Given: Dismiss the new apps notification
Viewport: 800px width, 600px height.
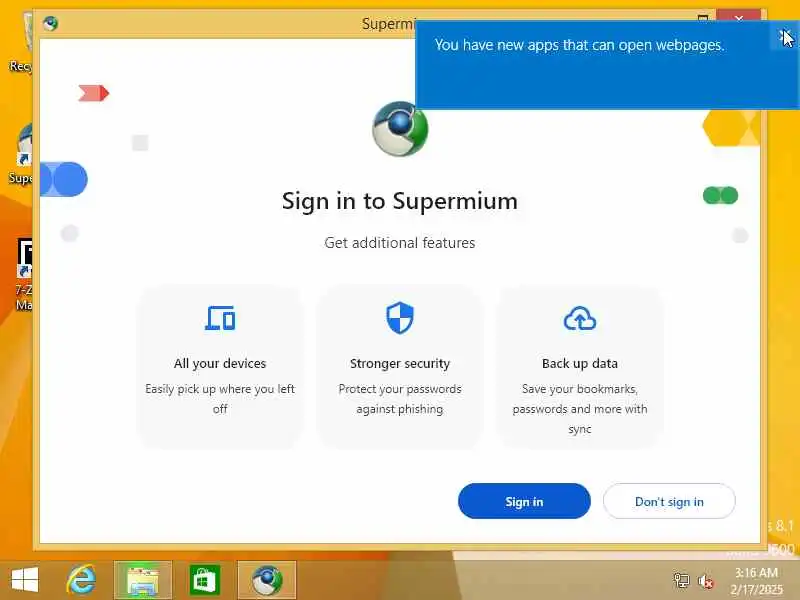Looking at the screenshot, I should (x=784, y=36).
